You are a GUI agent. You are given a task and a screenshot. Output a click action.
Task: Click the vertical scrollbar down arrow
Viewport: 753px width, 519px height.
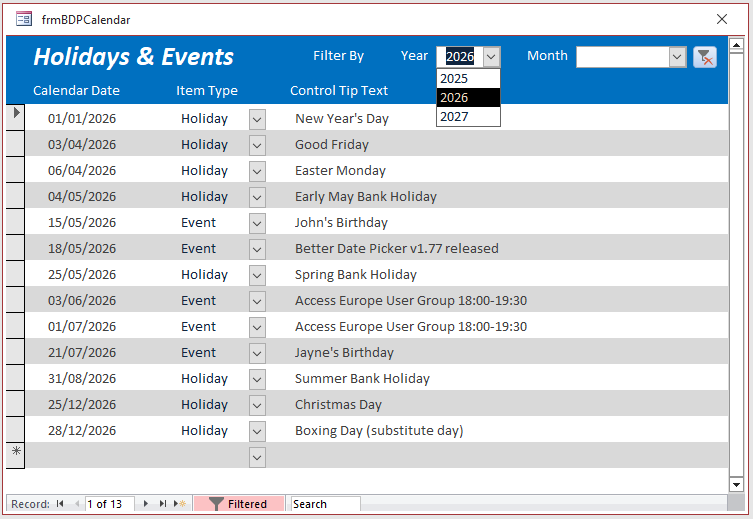pos(736,484)
